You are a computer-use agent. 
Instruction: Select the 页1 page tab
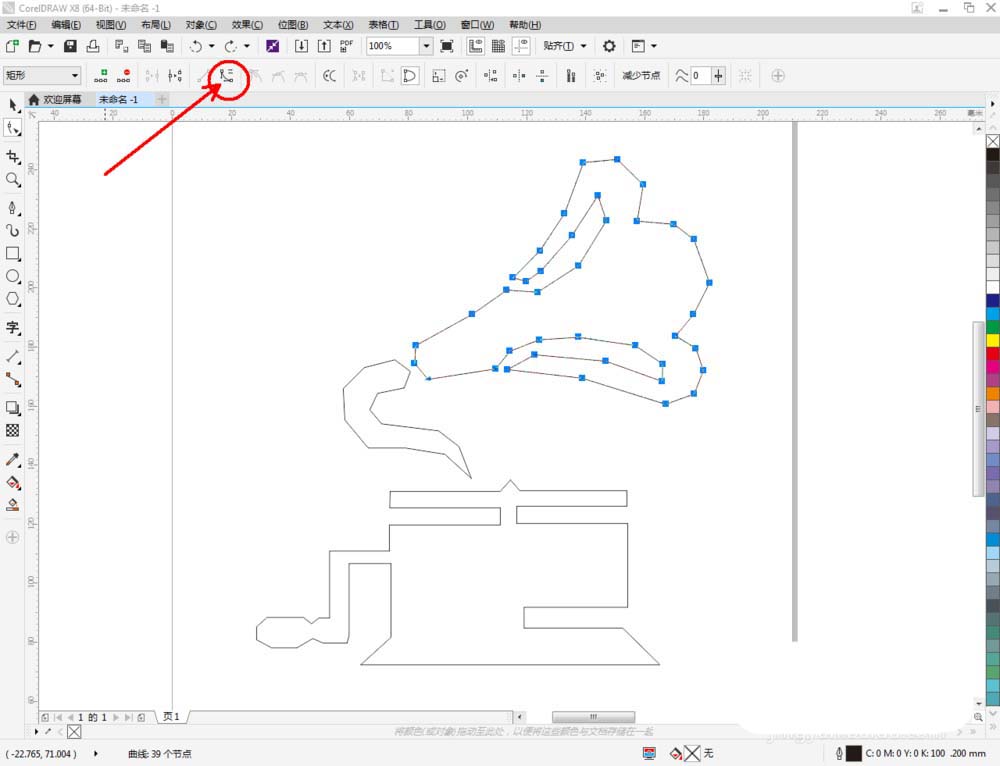tap(171, 717)
